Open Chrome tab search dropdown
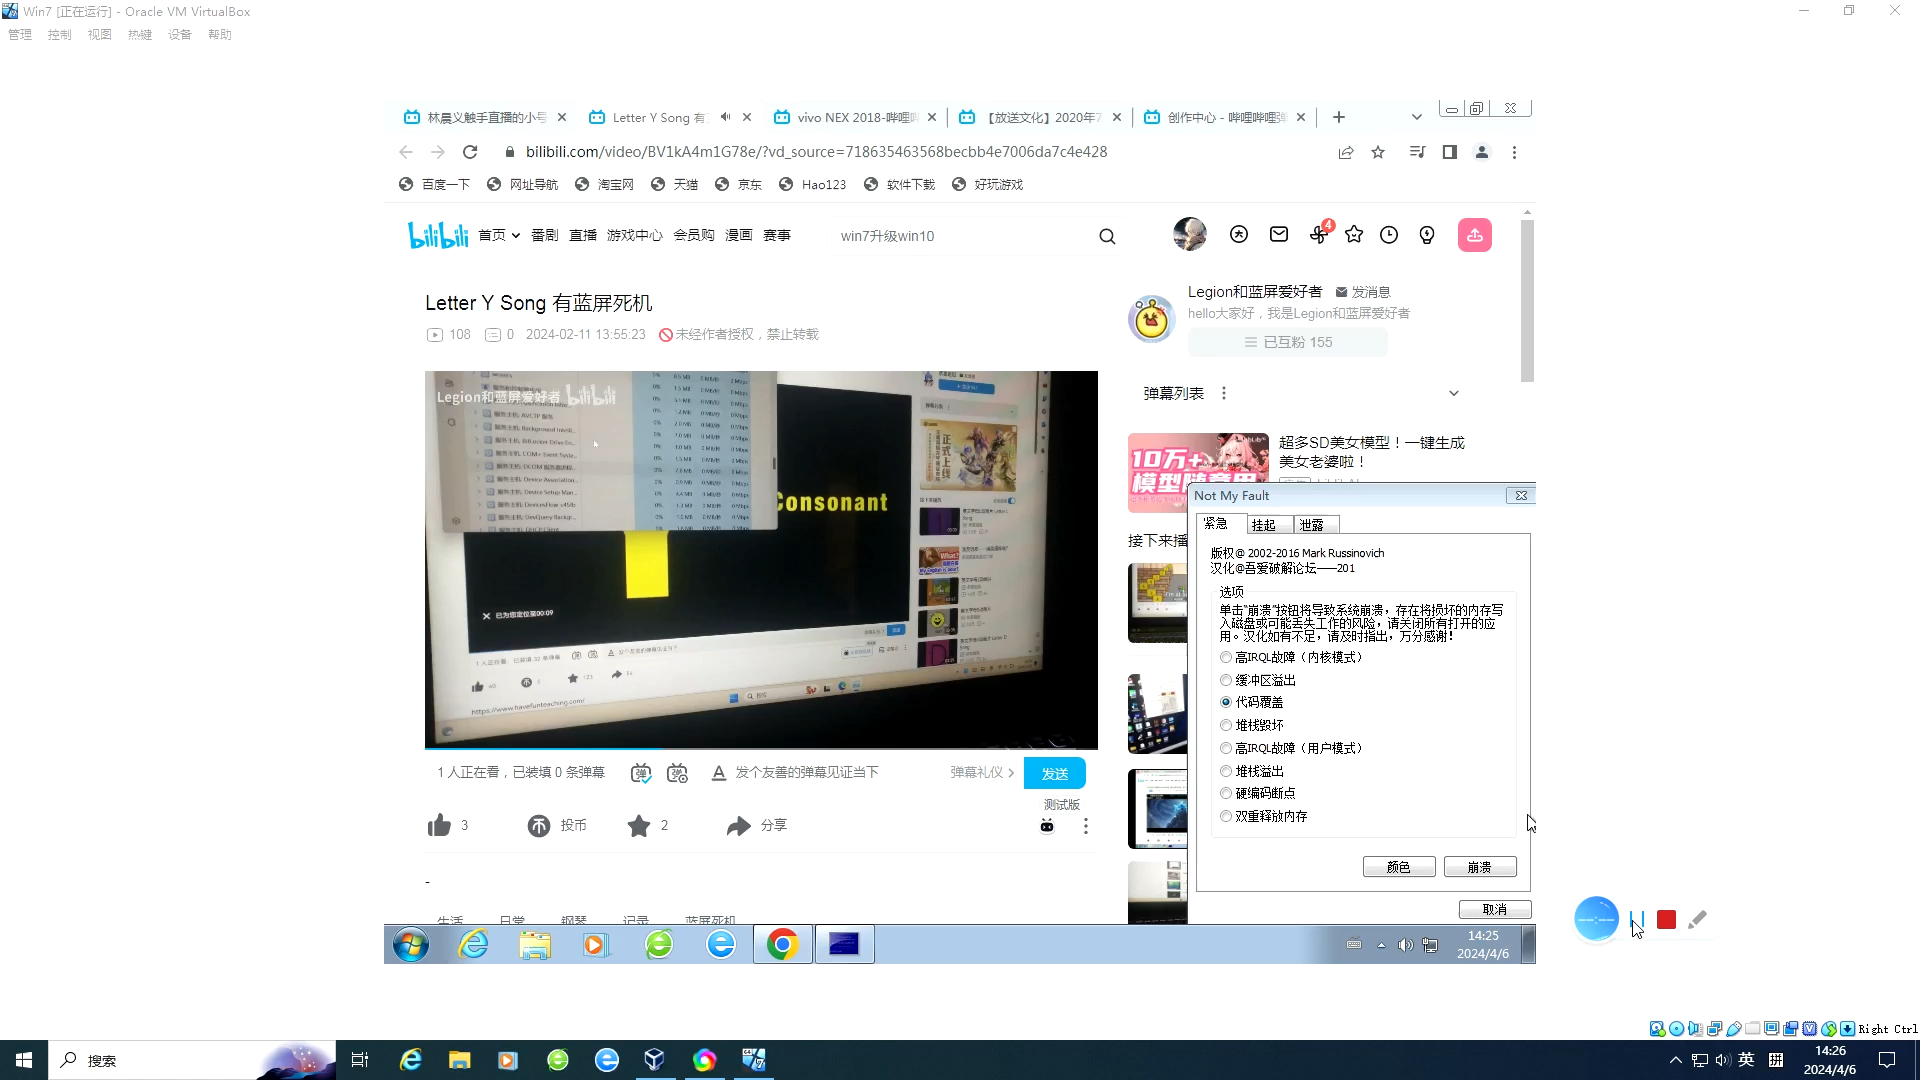The image size is (1920, 1080). 1416,117
